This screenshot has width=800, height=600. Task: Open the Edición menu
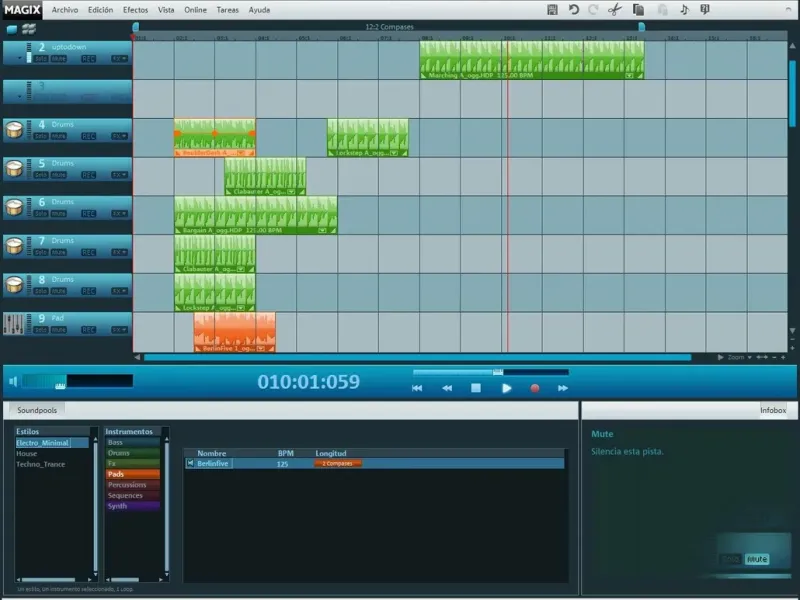[x=101, y=10]
